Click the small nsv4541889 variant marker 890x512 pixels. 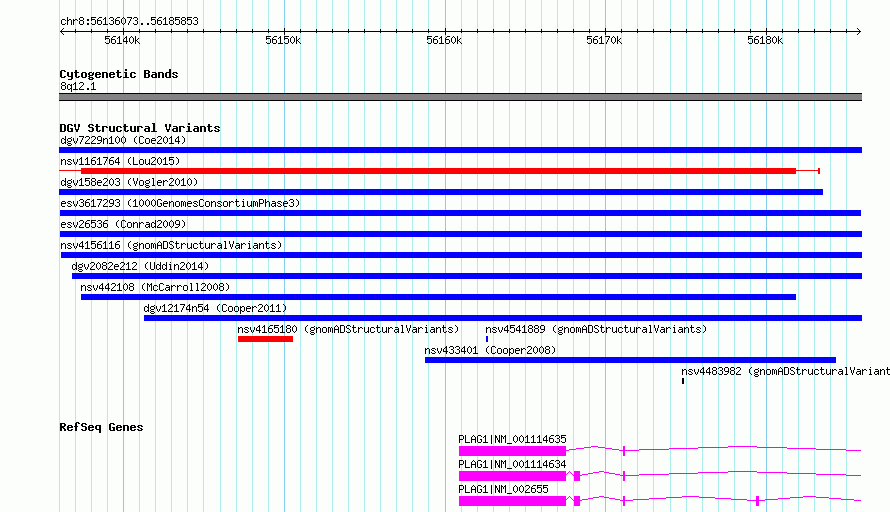tap(487, 339)
